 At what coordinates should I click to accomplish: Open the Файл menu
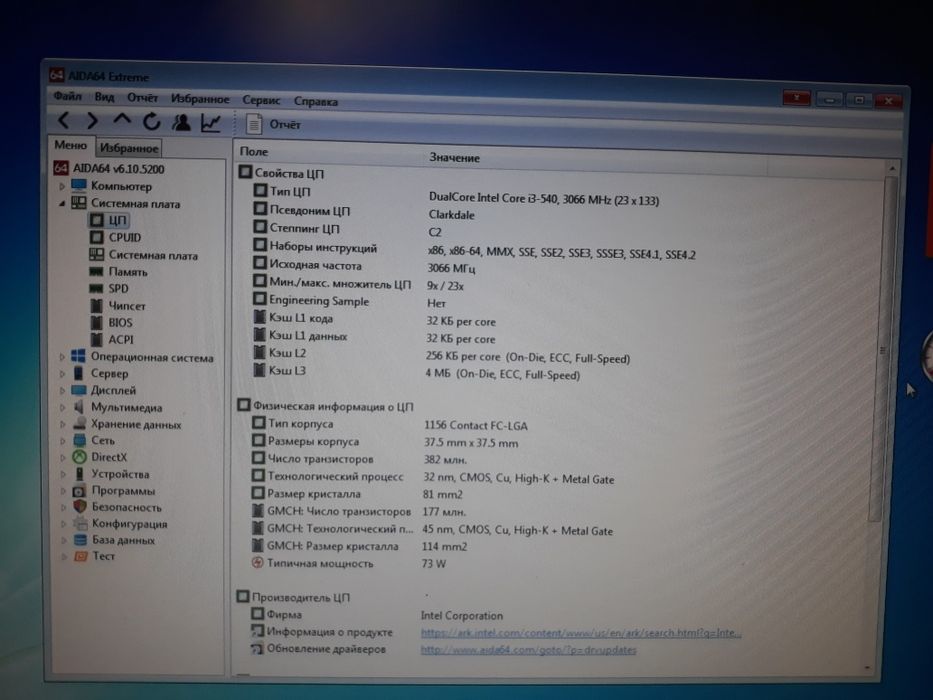pyautogui.click(x=67, y=96)
